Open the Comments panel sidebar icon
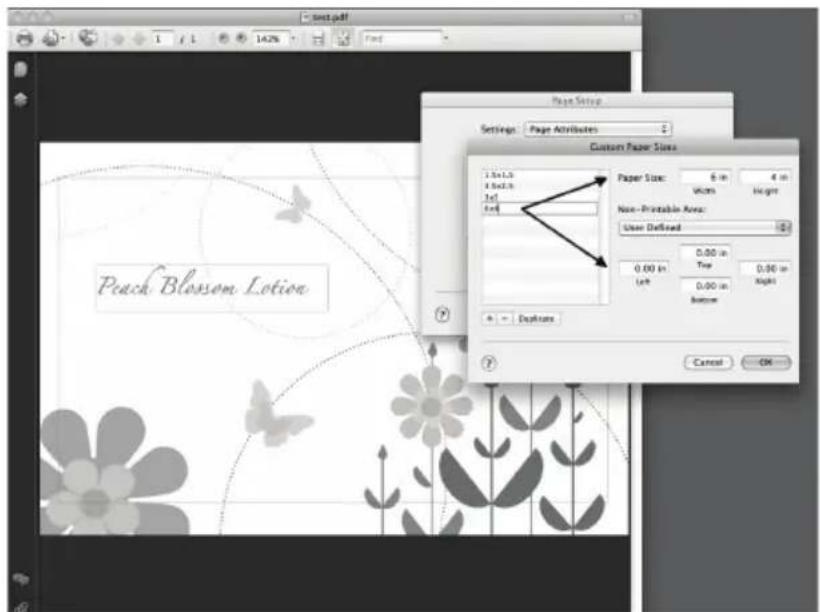The height and width of the screenshot is (612, 820). [x=20, y=580]
